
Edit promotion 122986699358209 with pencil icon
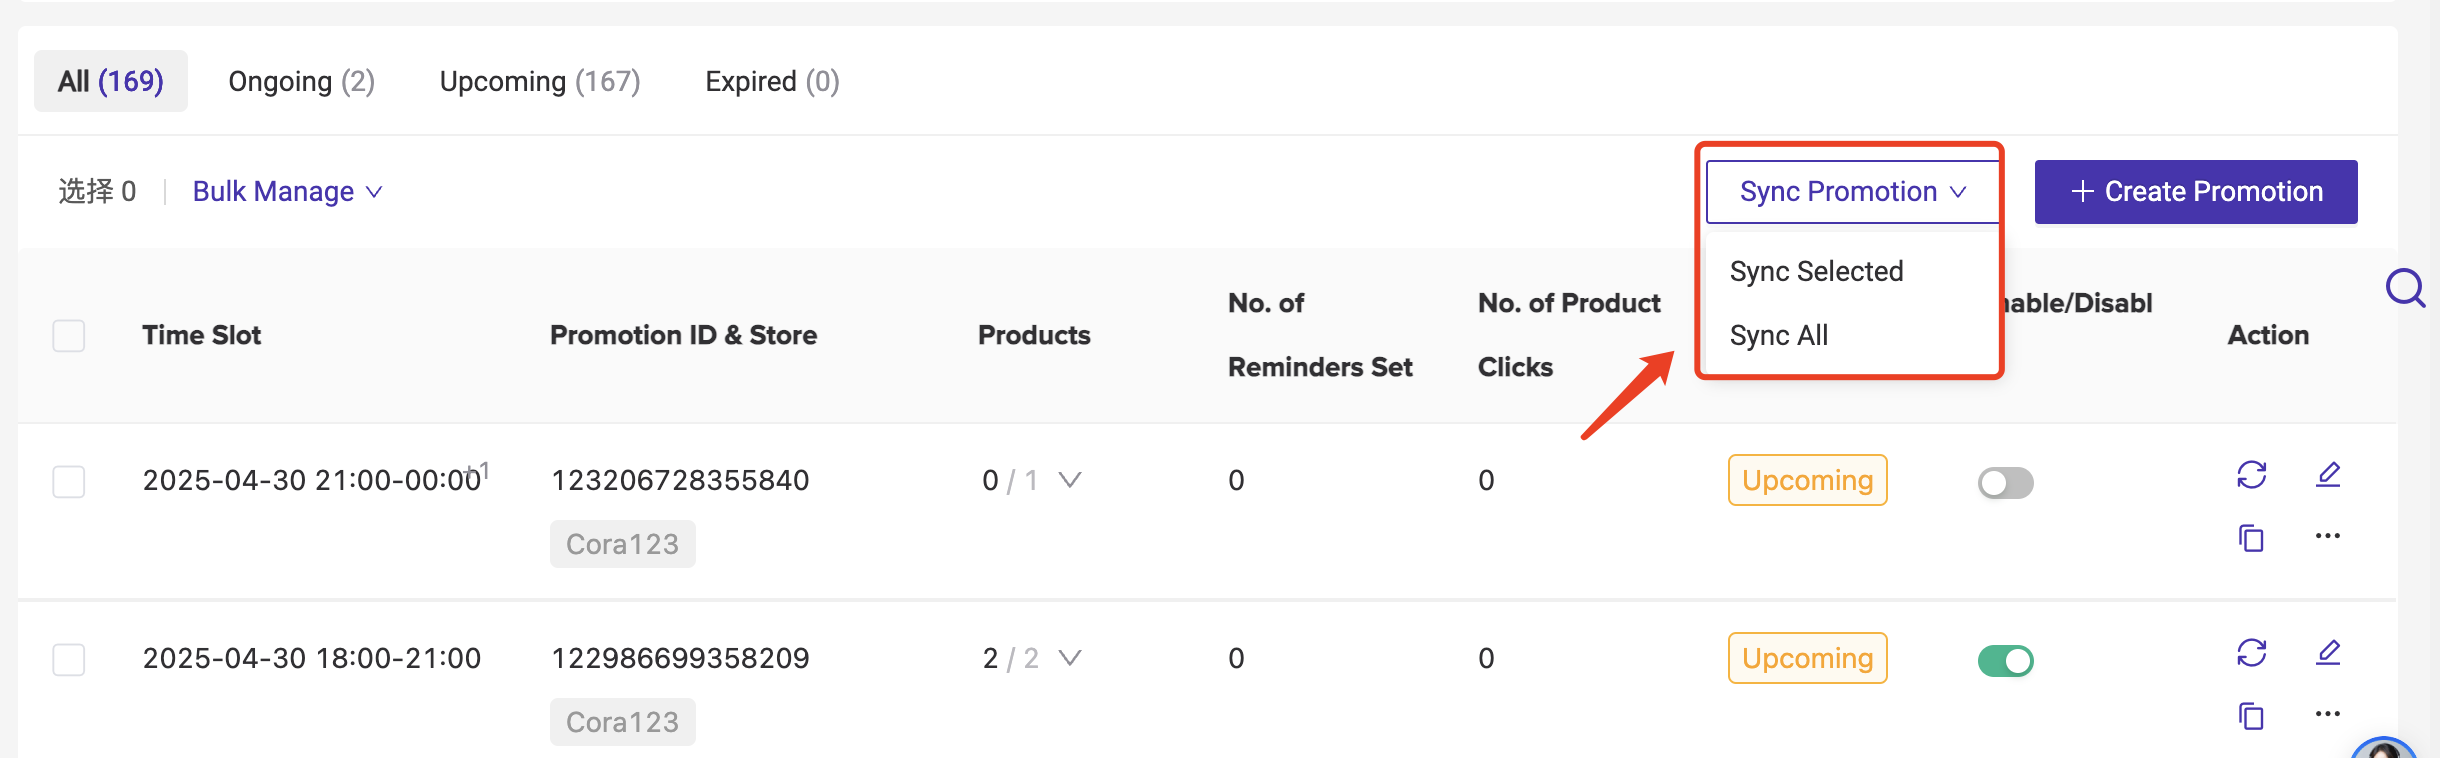click(x=2328, y=653)
